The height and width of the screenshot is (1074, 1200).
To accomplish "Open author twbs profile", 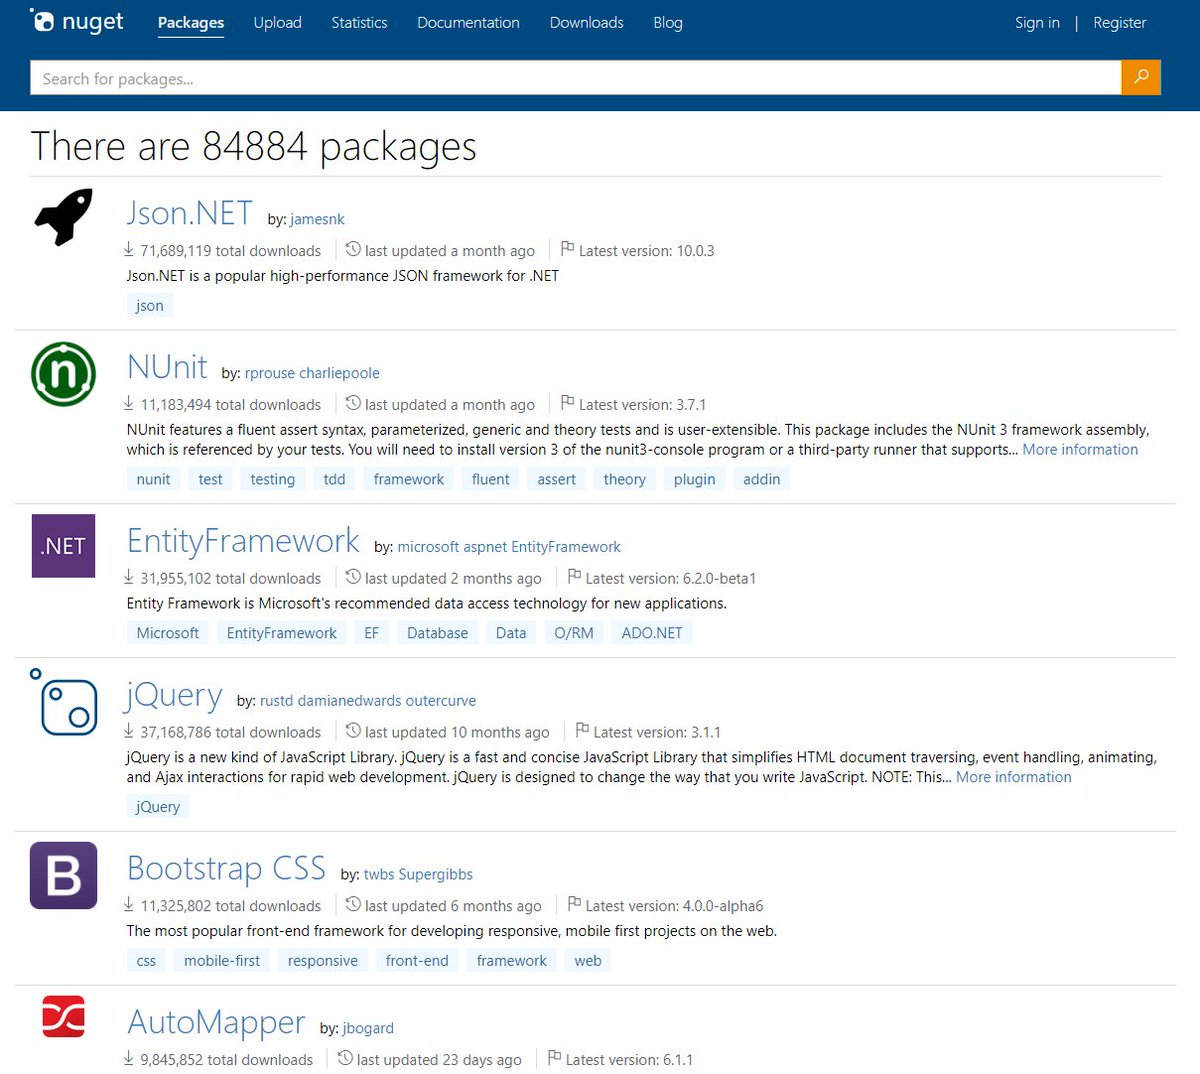I will tap(379, 875).
